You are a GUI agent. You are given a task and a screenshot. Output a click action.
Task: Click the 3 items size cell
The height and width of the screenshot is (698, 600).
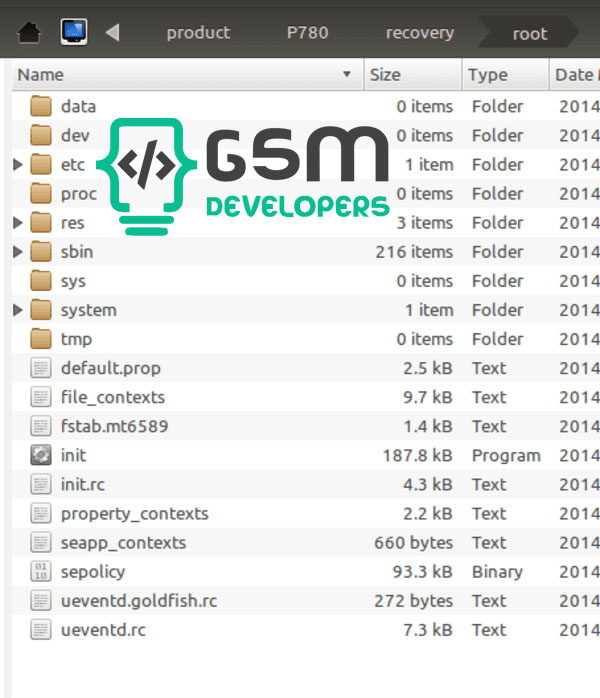(x=425, y=223)
